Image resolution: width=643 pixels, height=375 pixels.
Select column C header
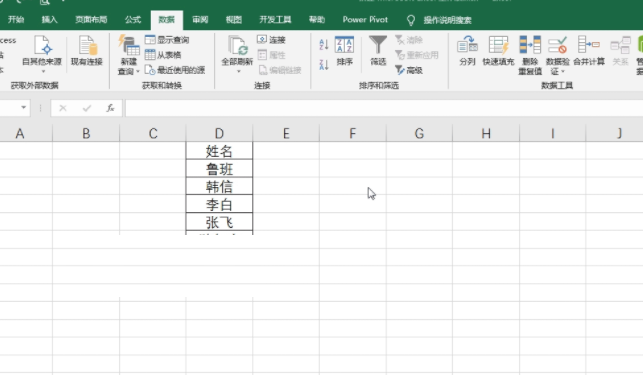tap(153, 133)
